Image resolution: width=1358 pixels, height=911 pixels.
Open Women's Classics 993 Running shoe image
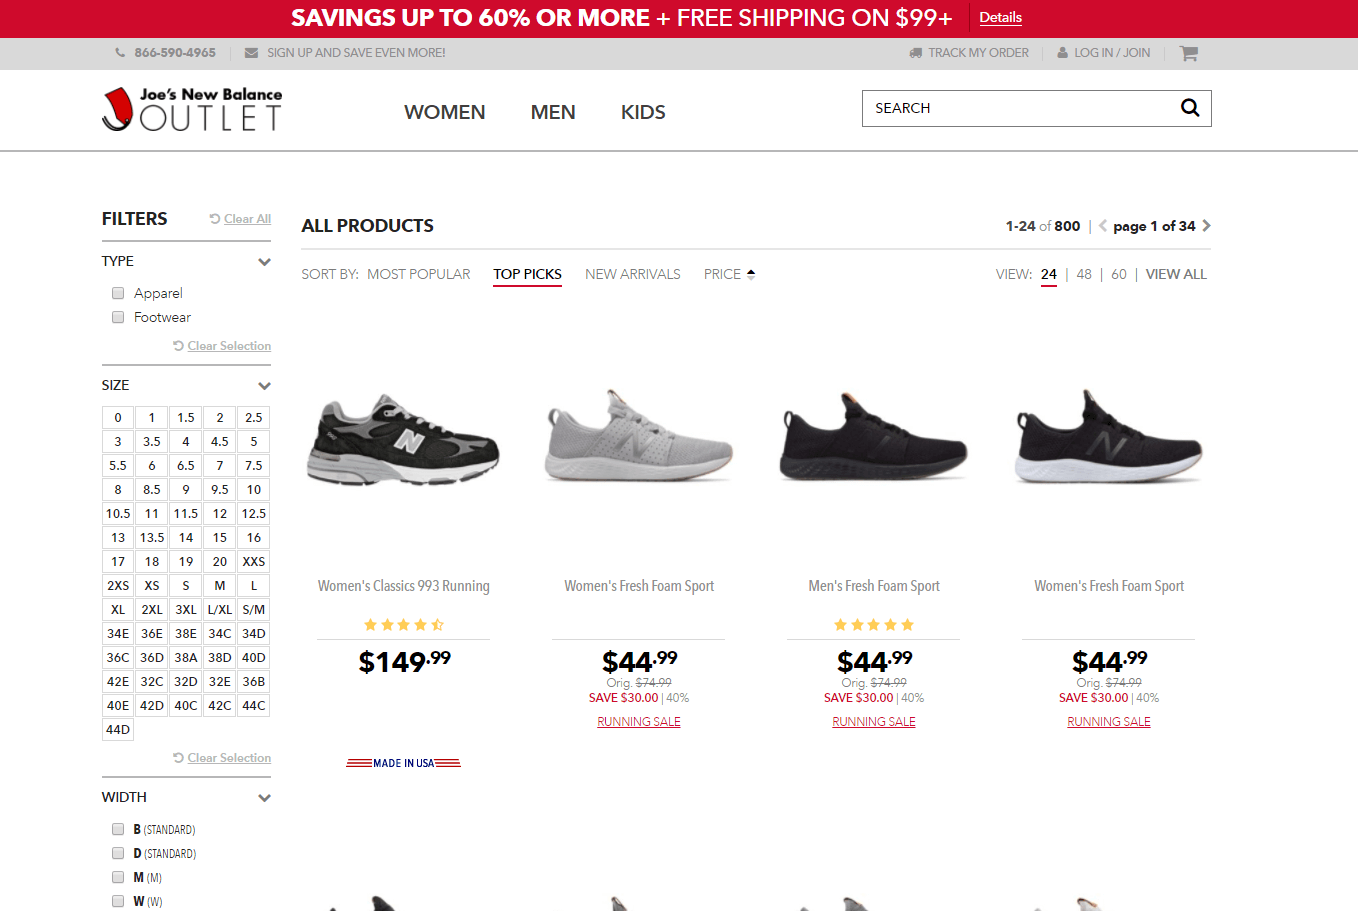point(404,440)
